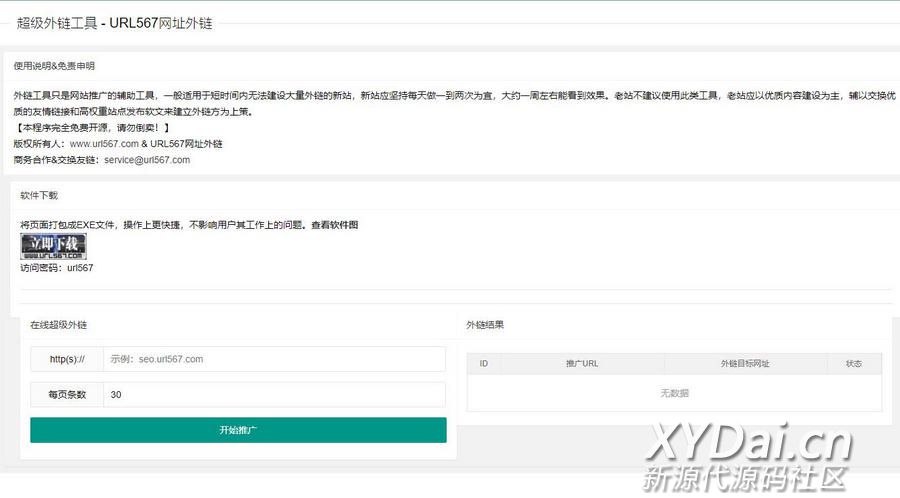
Task: Click the 每页条数 field label
Action: coord(67,394)
